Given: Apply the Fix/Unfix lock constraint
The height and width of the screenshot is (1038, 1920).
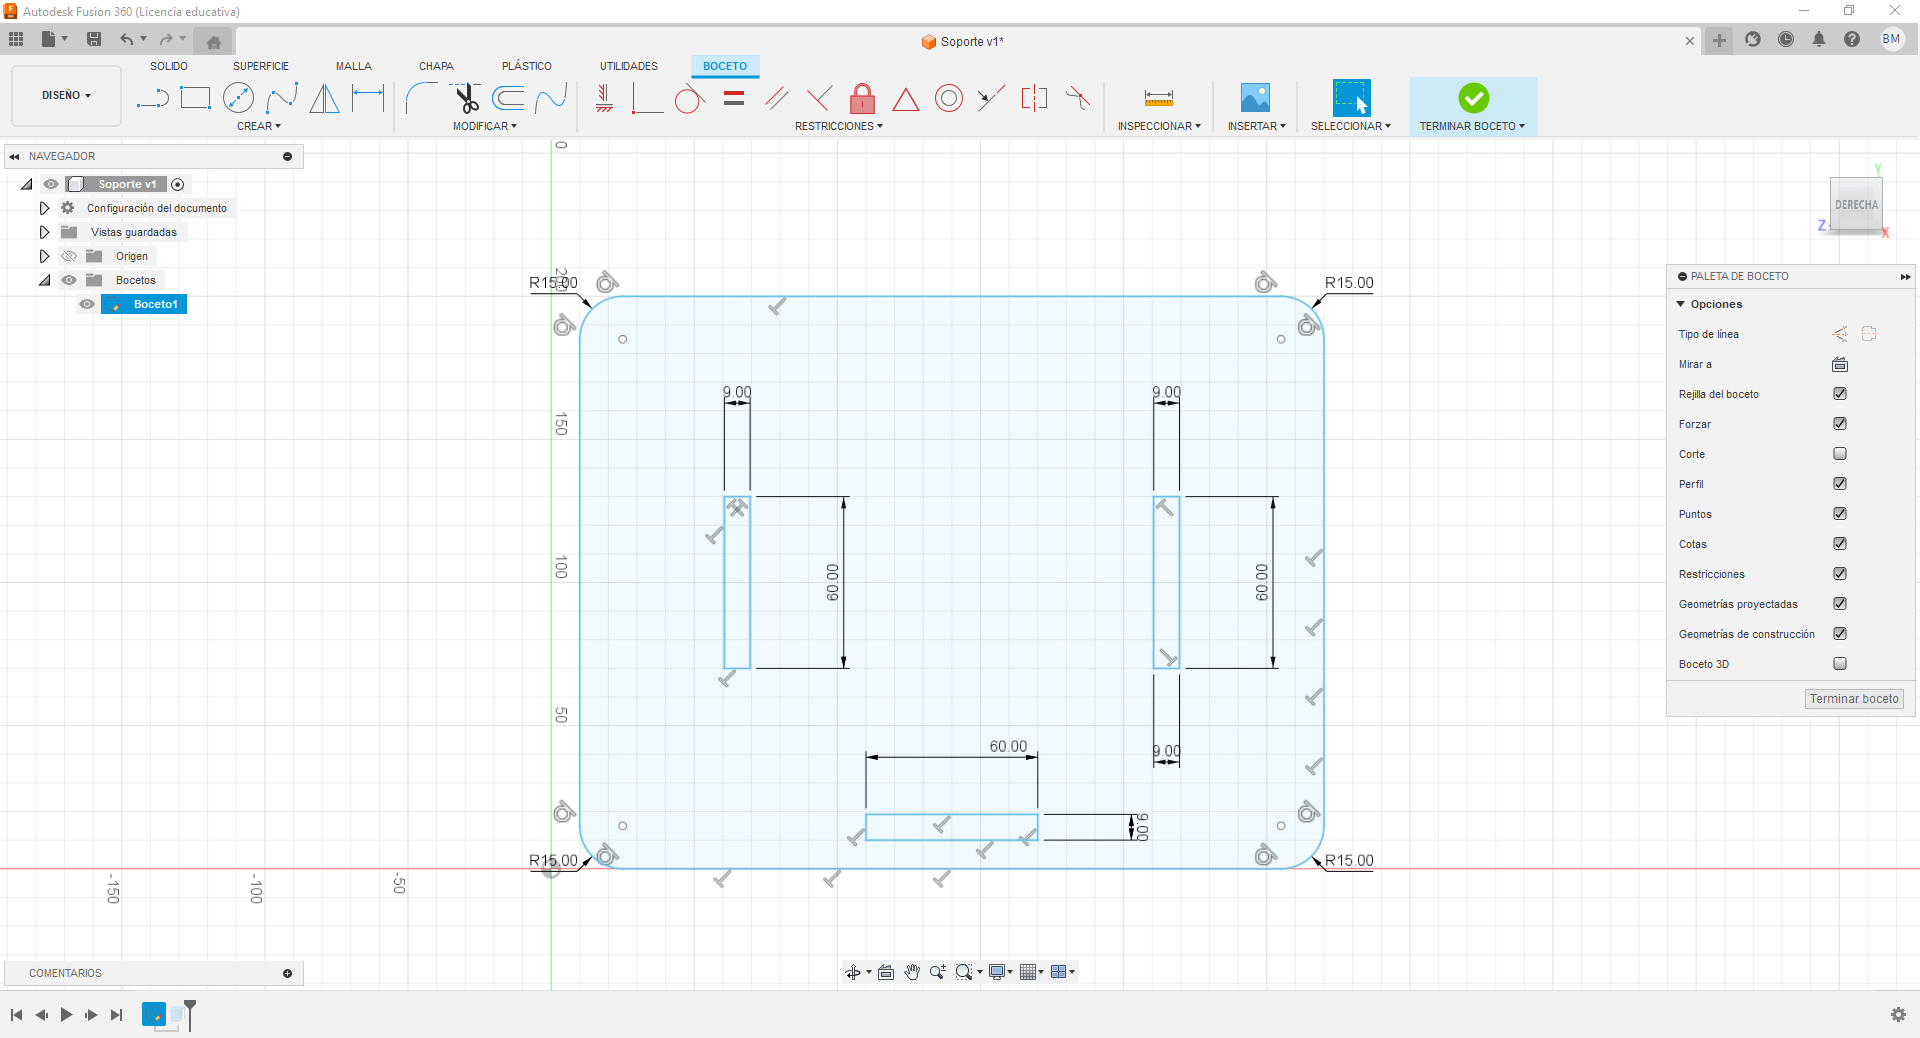Looking at the screenshot, I should pyautogui.click(x=862, y=98).
